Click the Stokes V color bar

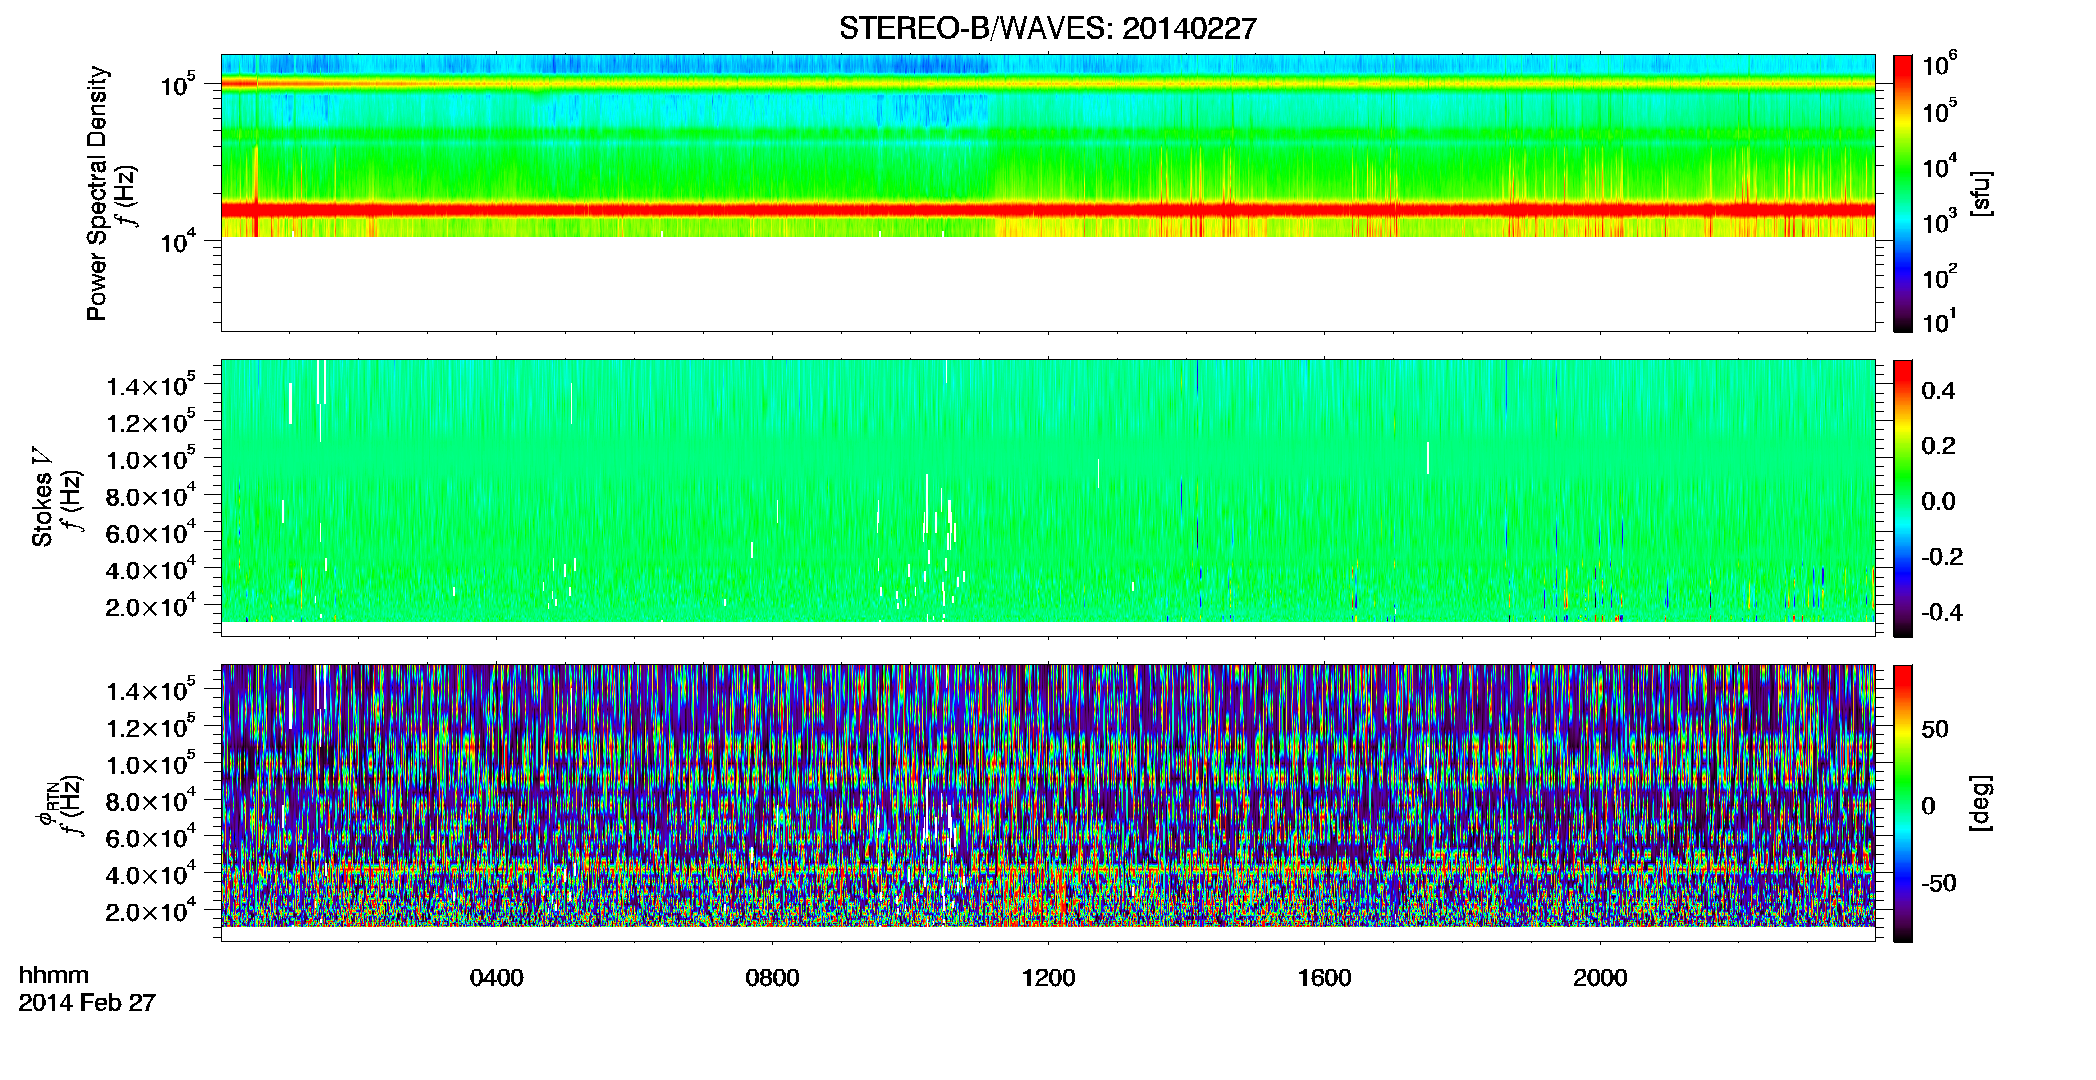[1903, 498]
